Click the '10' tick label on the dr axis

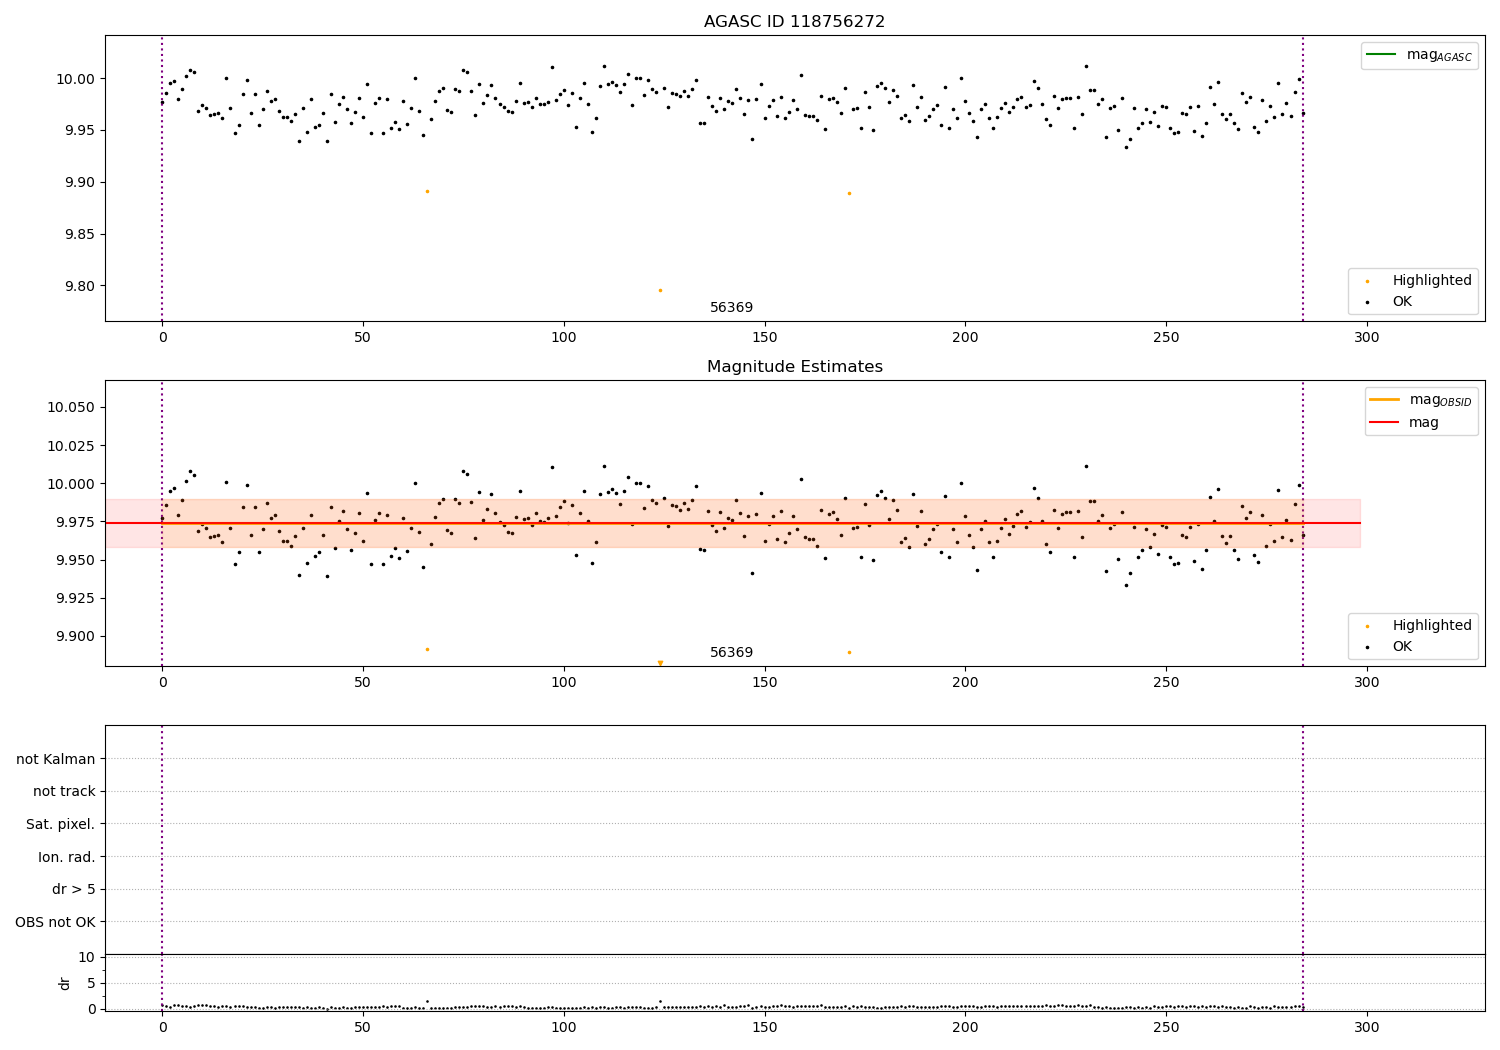87,957
